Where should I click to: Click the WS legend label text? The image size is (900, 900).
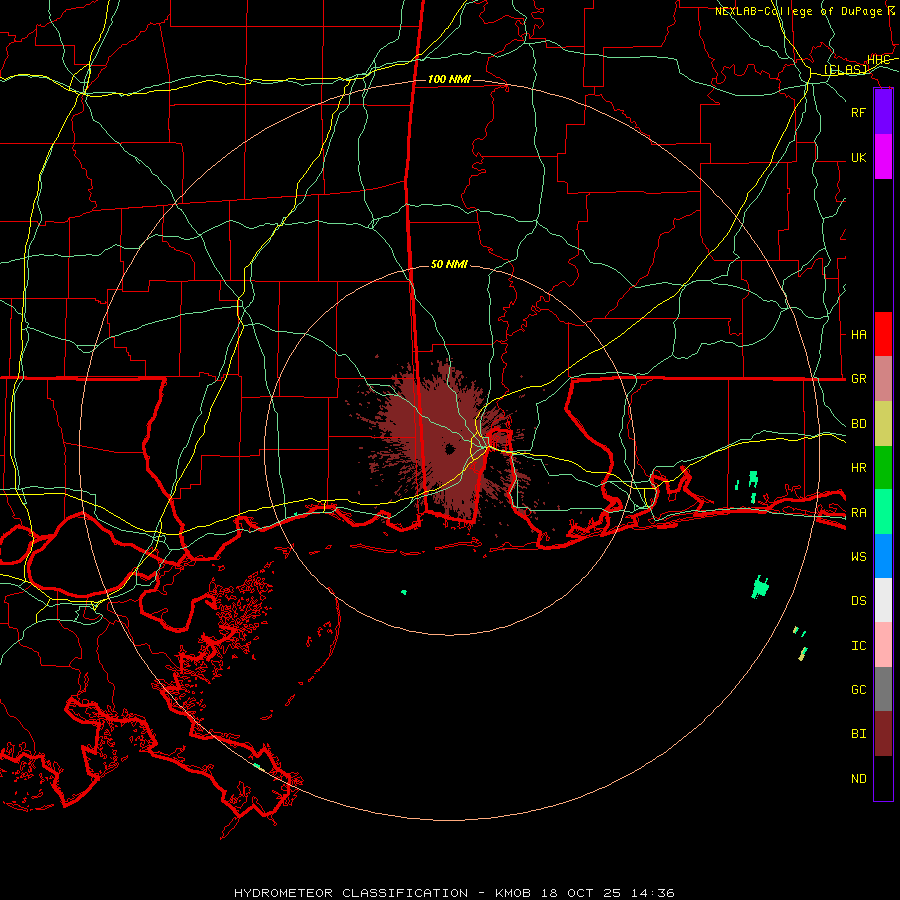pyautogui.click(x=858, y=557)
